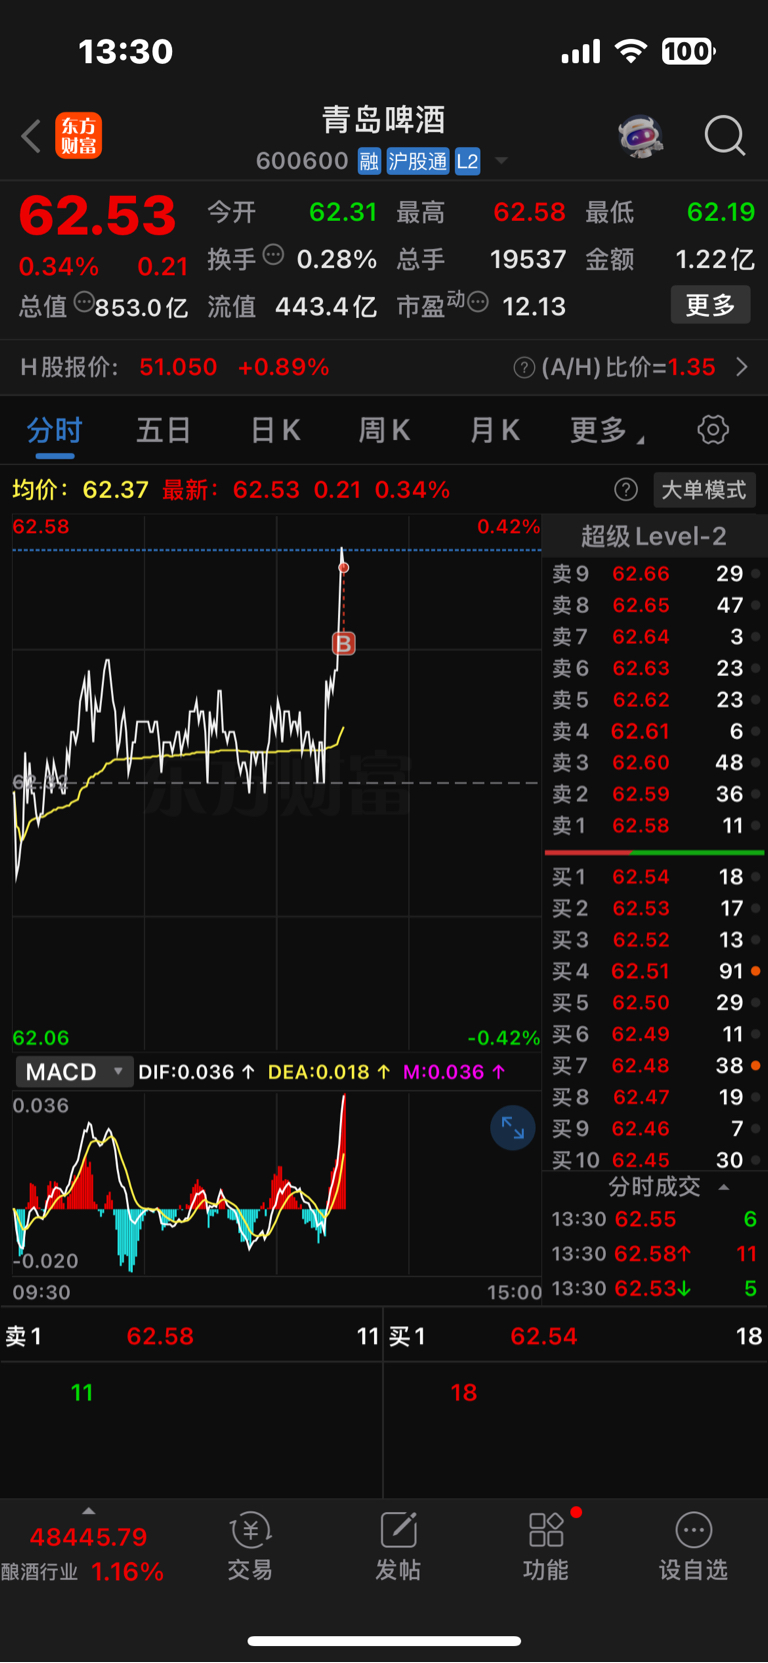
Task: Tap the 总值 info icon
Action: (84, 301)
